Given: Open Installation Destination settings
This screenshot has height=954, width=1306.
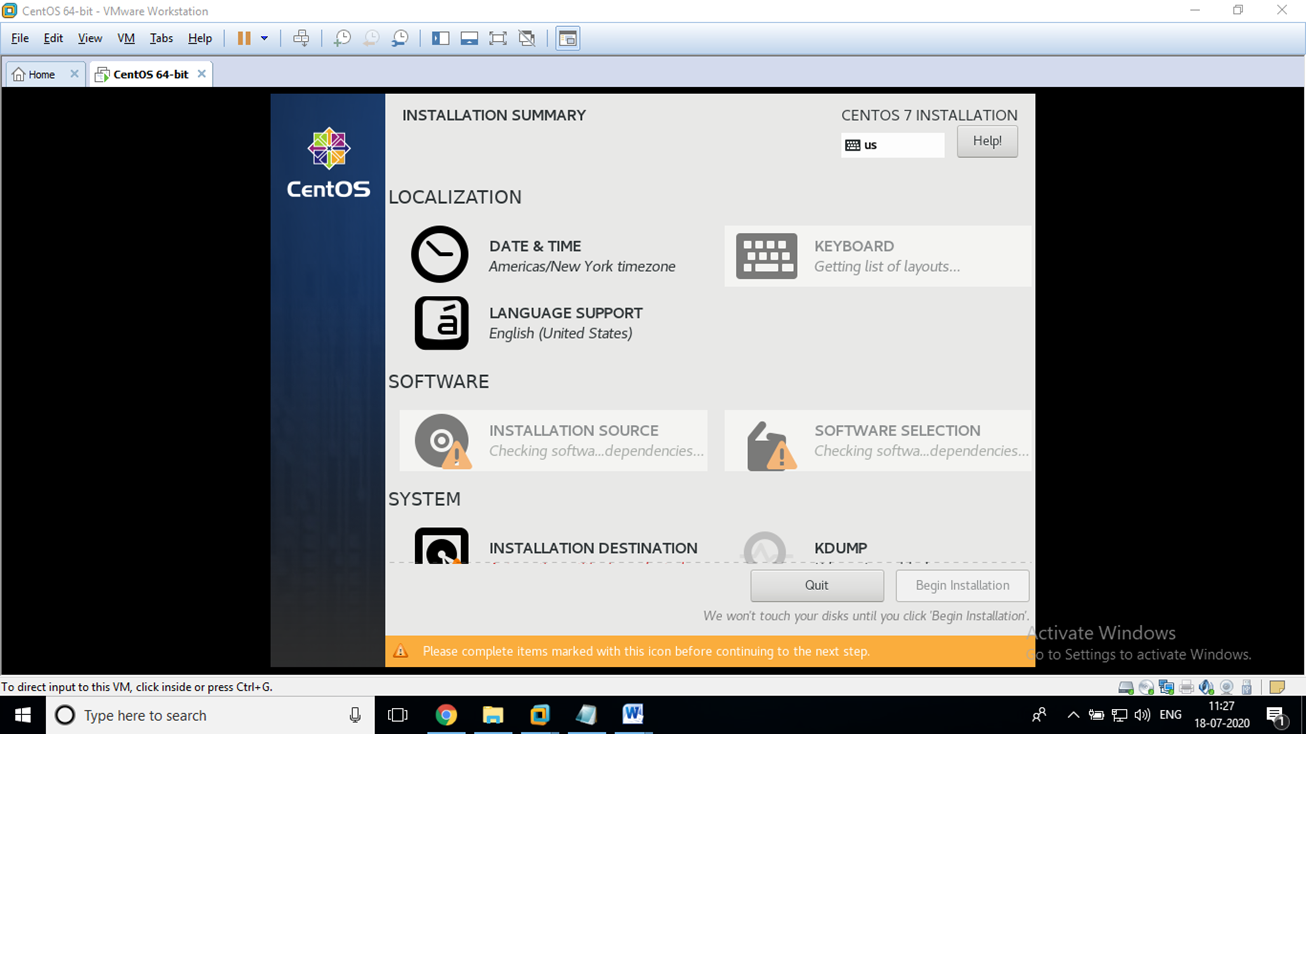Looking at the screenshot, I should pyautogui.click(x=593, y=548).
